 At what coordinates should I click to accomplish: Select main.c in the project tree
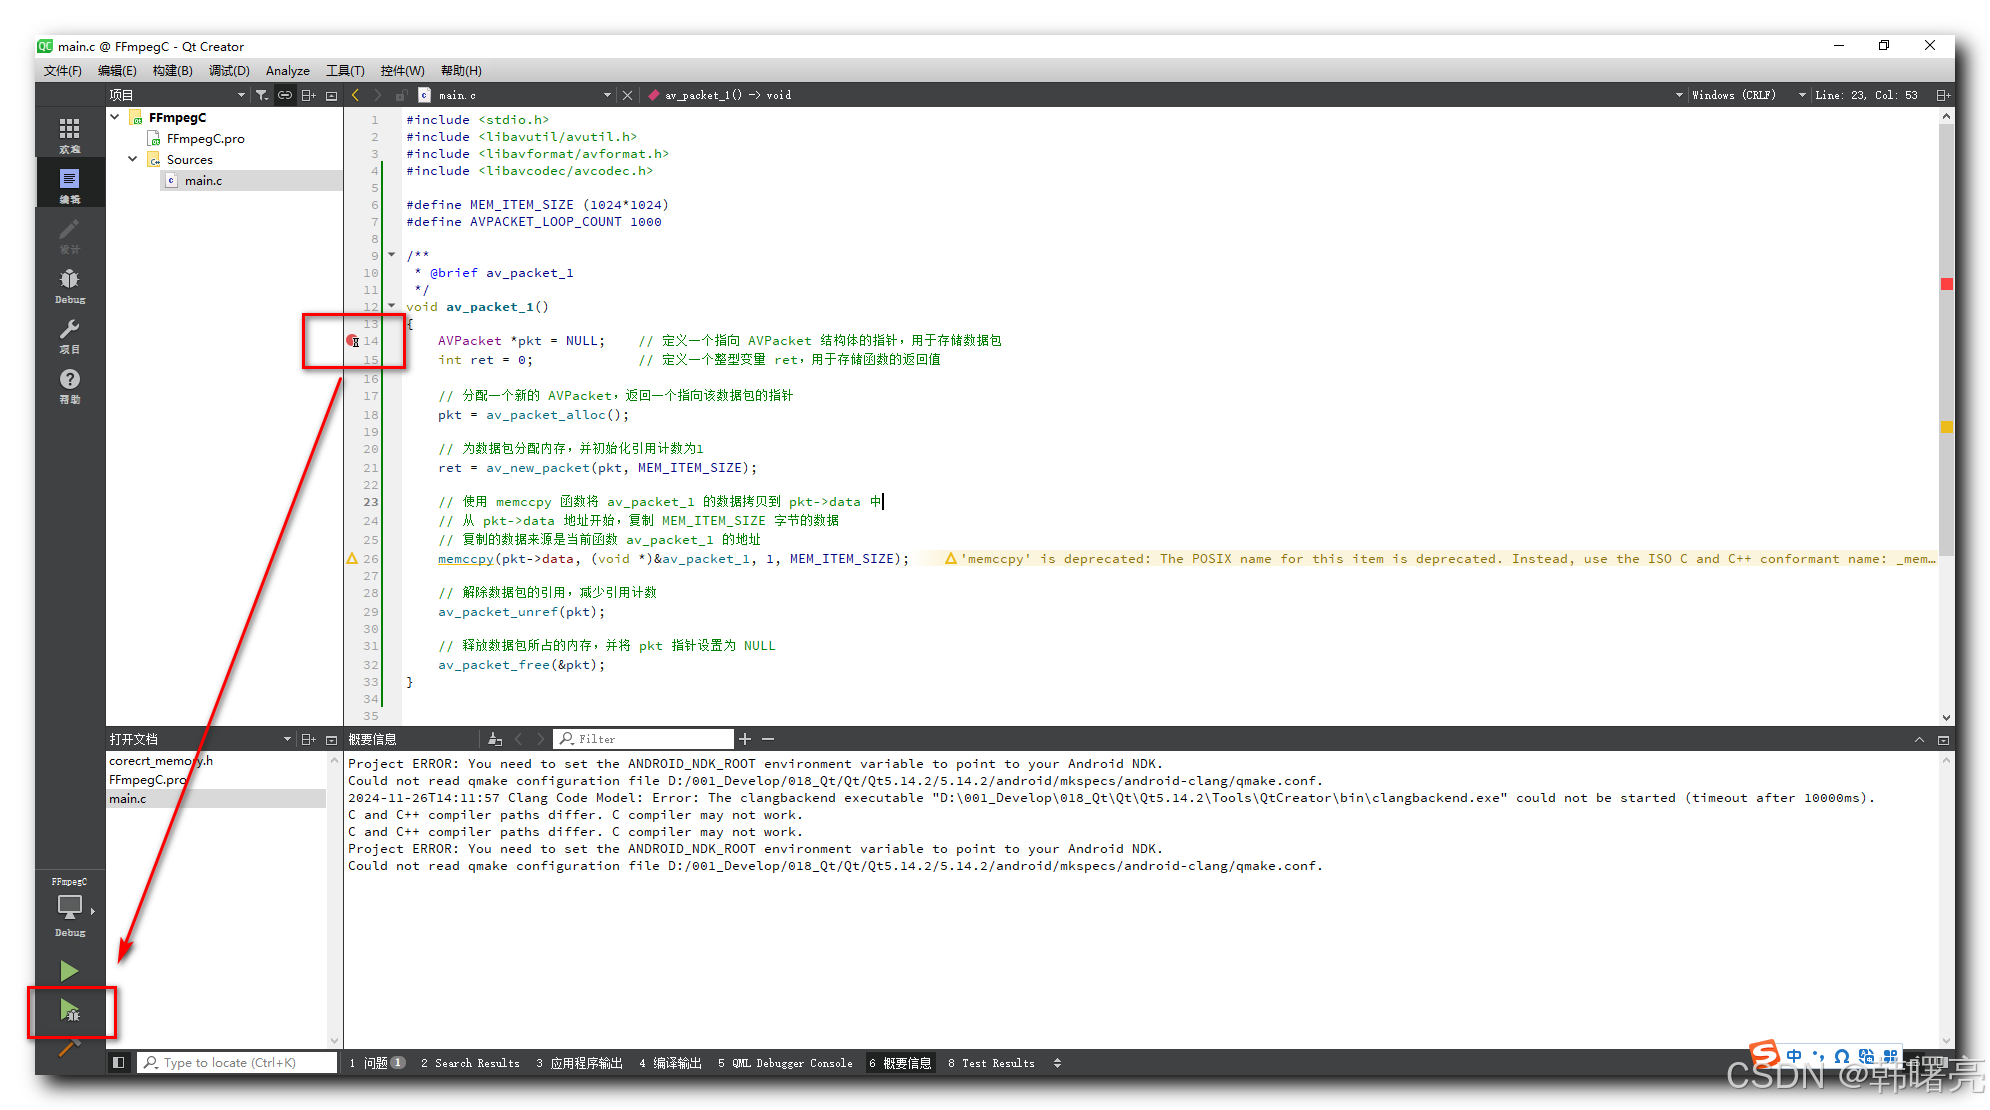(203, 181)
